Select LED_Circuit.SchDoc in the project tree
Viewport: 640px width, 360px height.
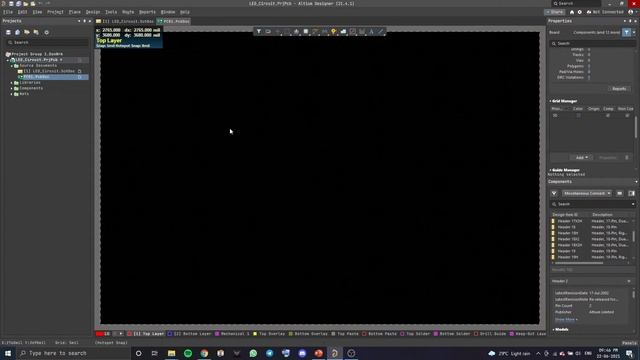[x=49, y=71]
